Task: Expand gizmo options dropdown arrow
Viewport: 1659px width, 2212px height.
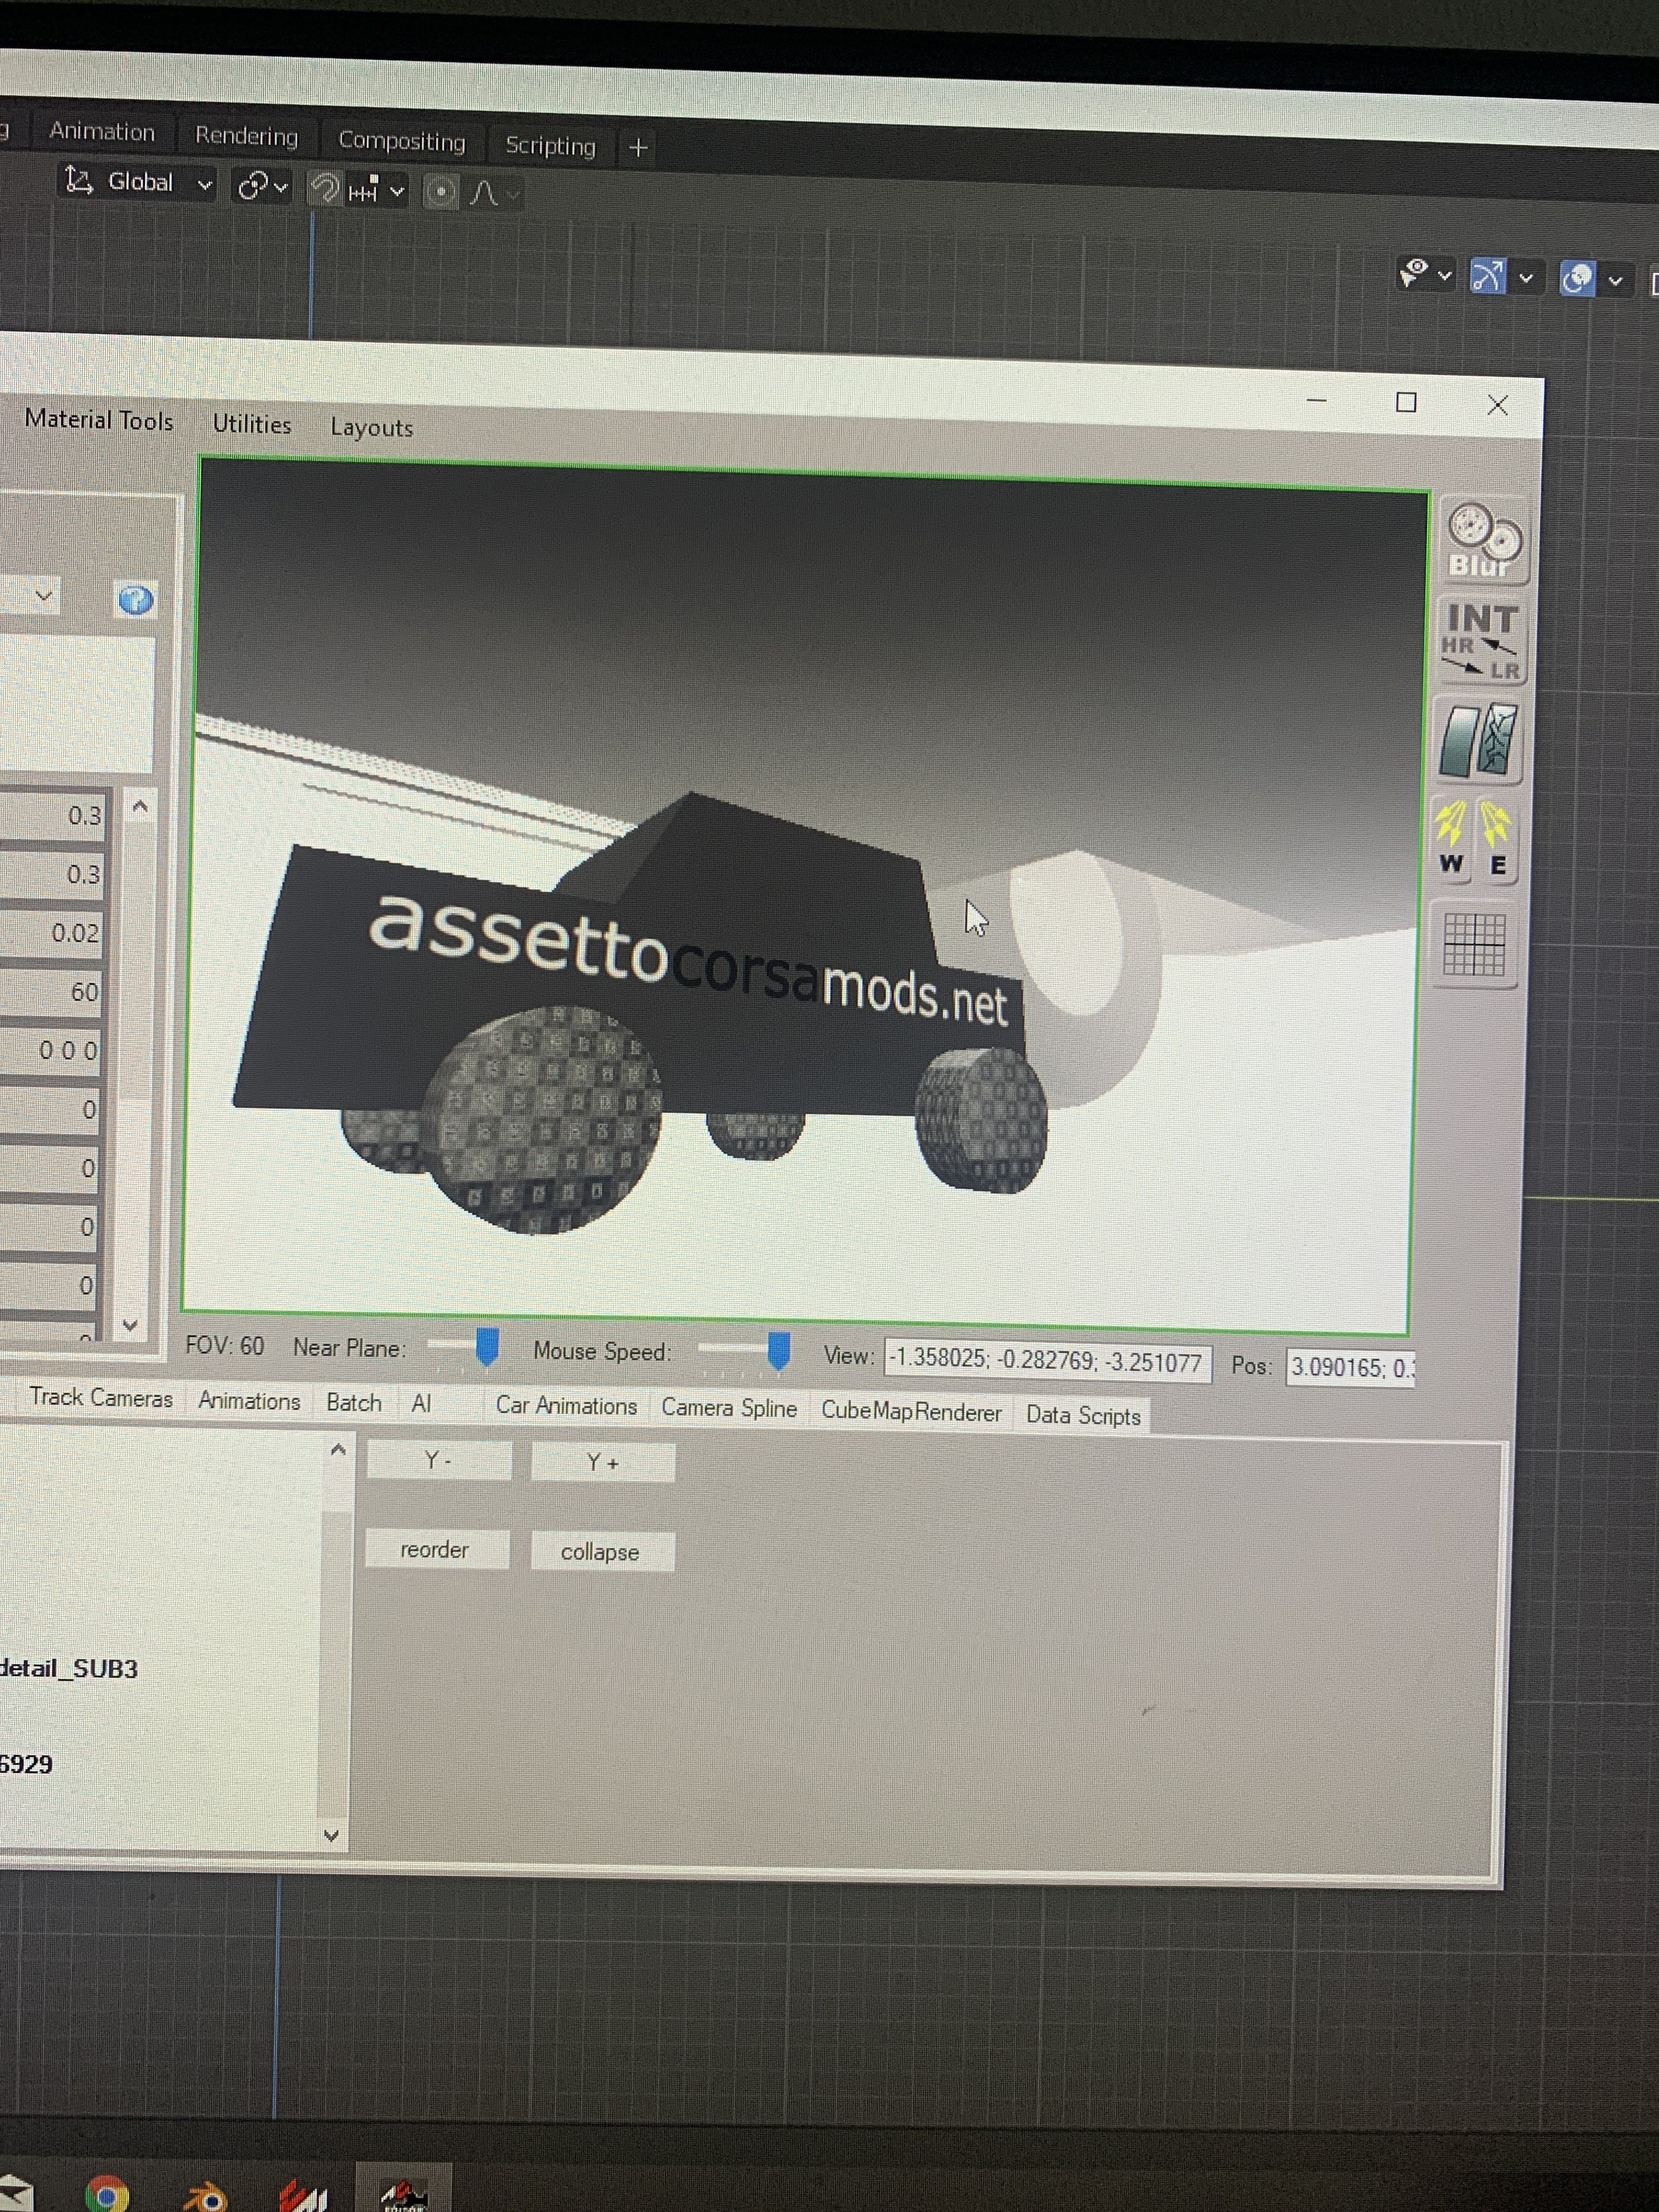Action: click(x=1526, y=278)
